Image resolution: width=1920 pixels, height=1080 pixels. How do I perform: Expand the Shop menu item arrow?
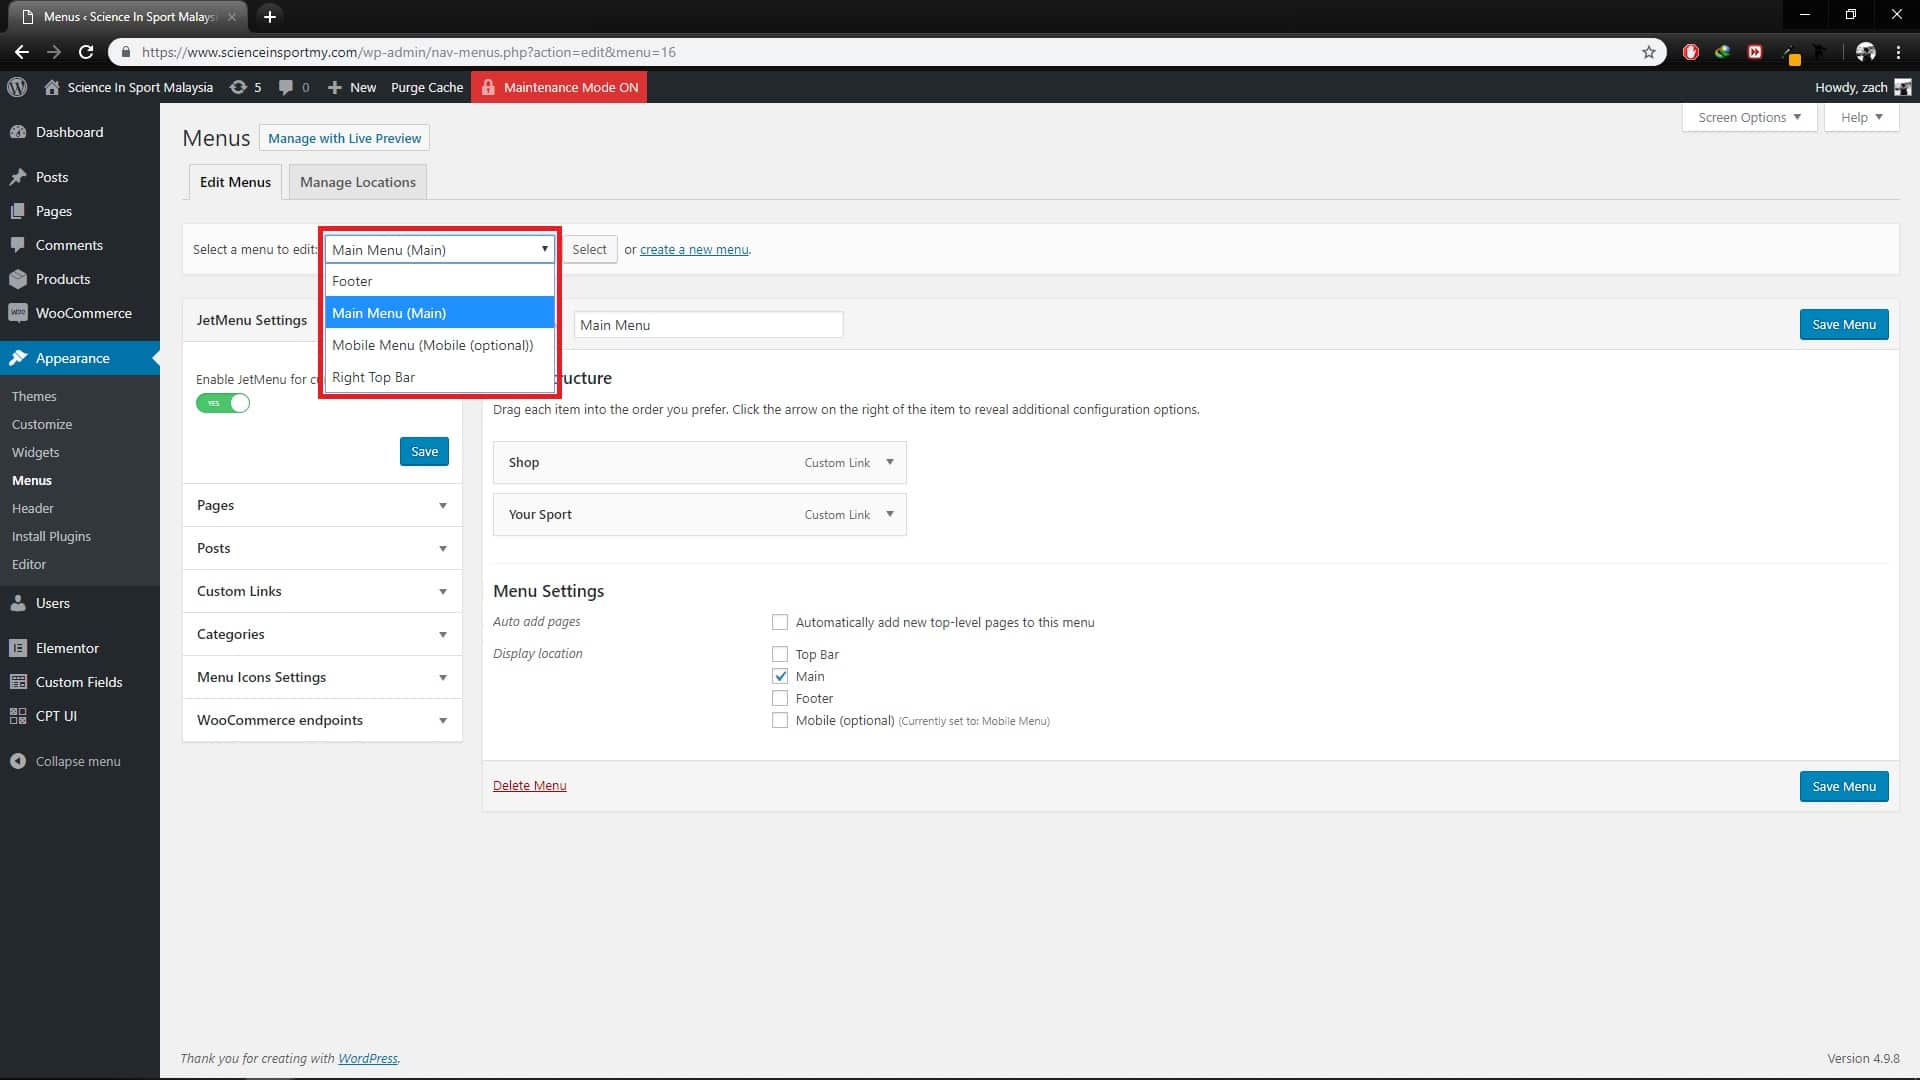click(x=889, y=462)
